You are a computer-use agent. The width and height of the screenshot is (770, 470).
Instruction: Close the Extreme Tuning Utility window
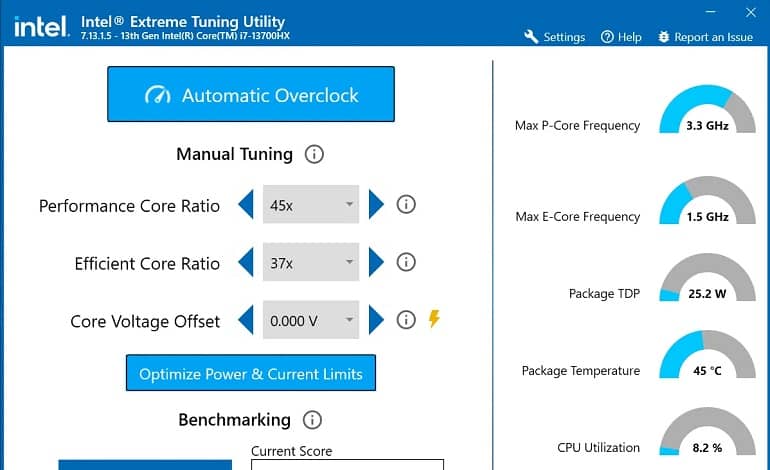click(x=751, y=12)
